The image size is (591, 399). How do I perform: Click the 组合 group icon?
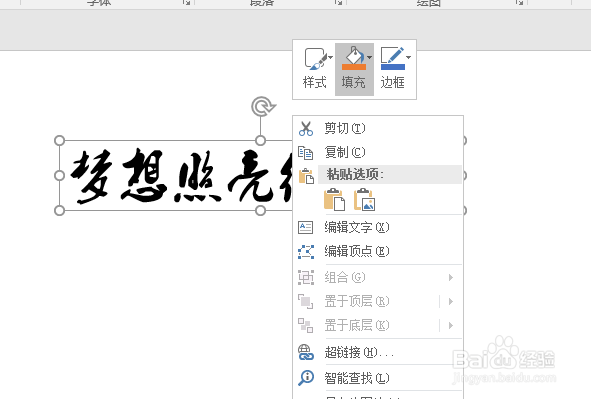coord(306,278)
